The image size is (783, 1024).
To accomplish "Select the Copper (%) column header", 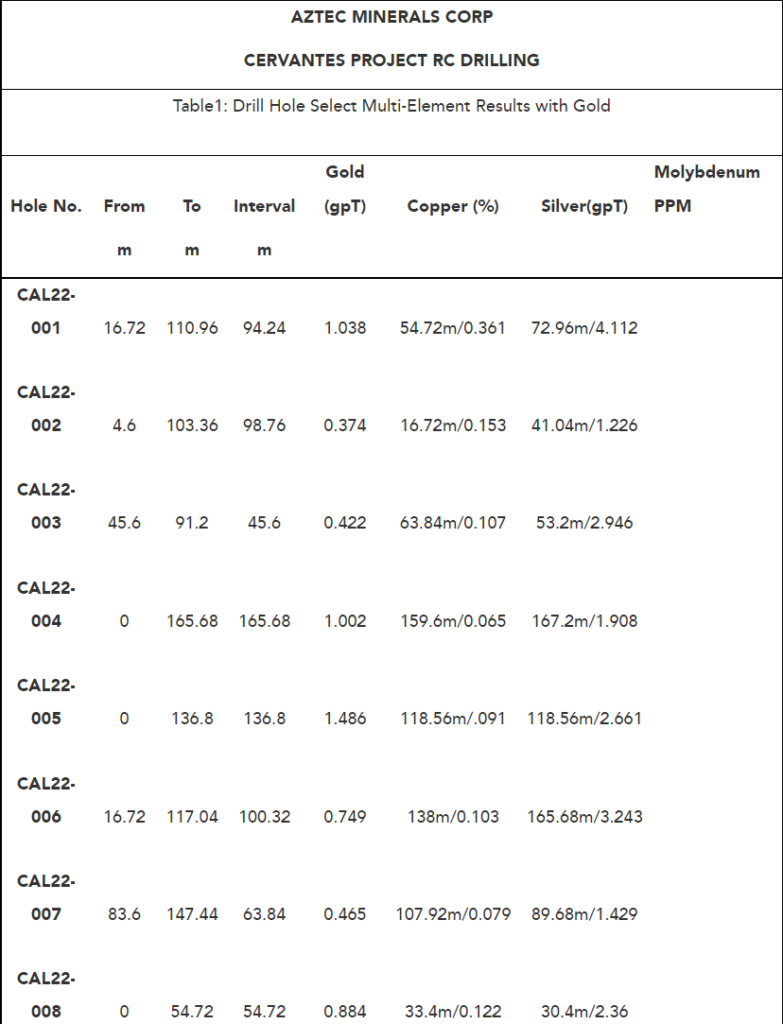I will point(453,206).
